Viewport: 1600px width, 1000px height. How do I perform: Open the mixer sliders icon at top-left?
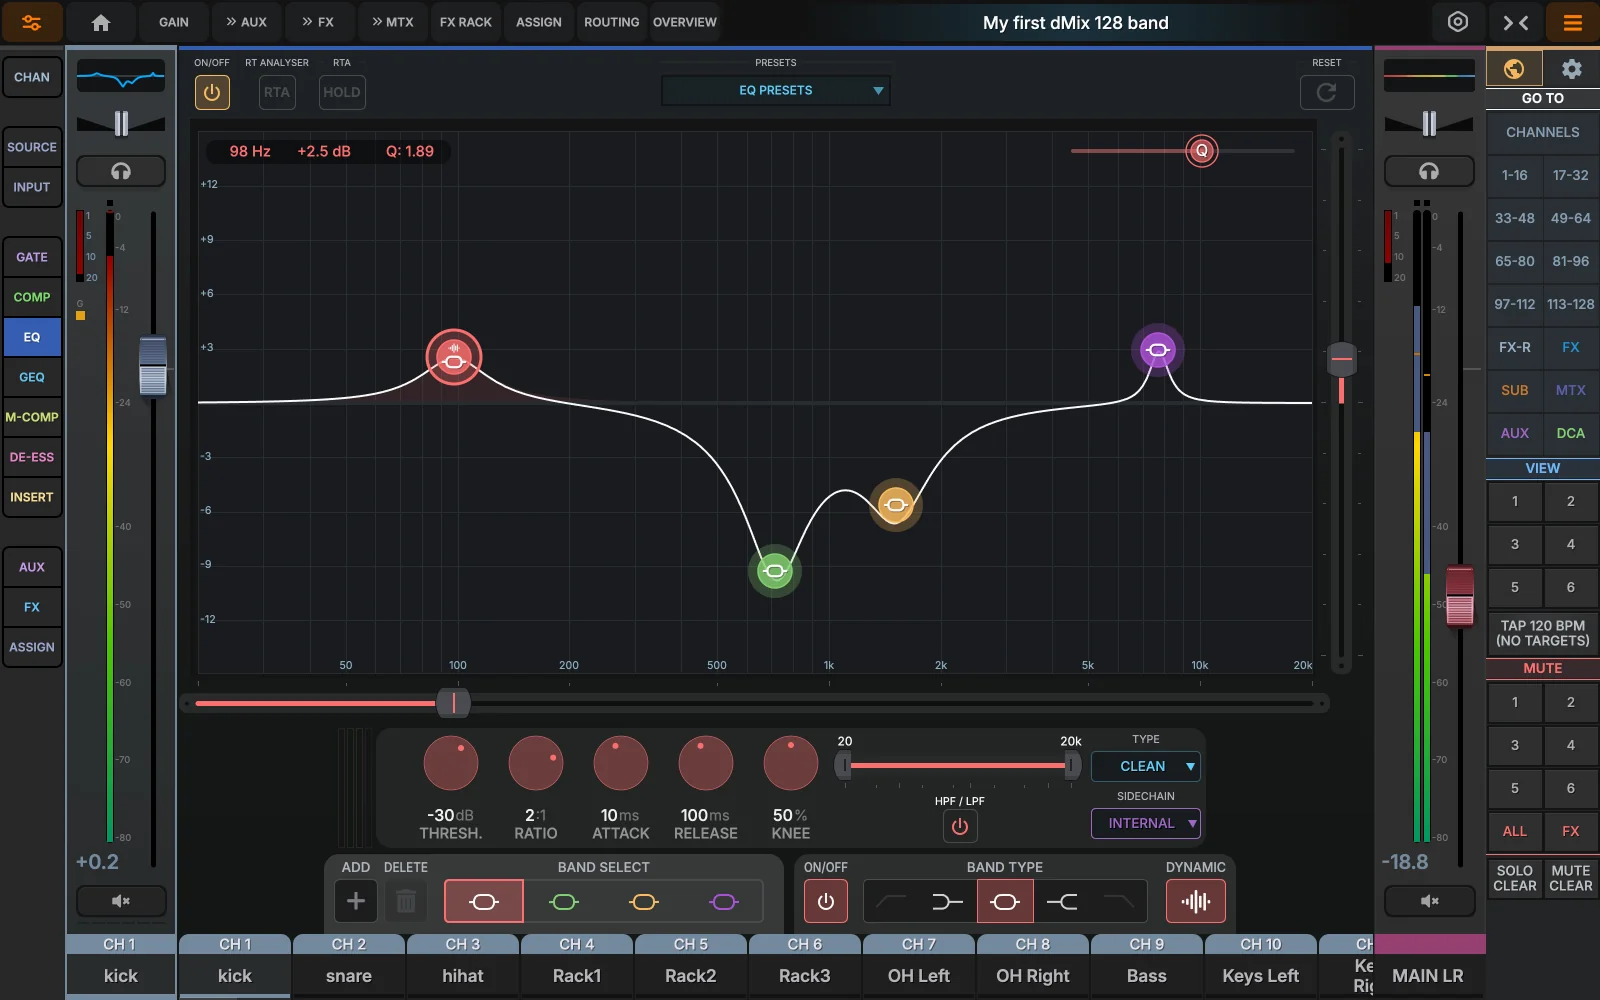tap(32, 22)
